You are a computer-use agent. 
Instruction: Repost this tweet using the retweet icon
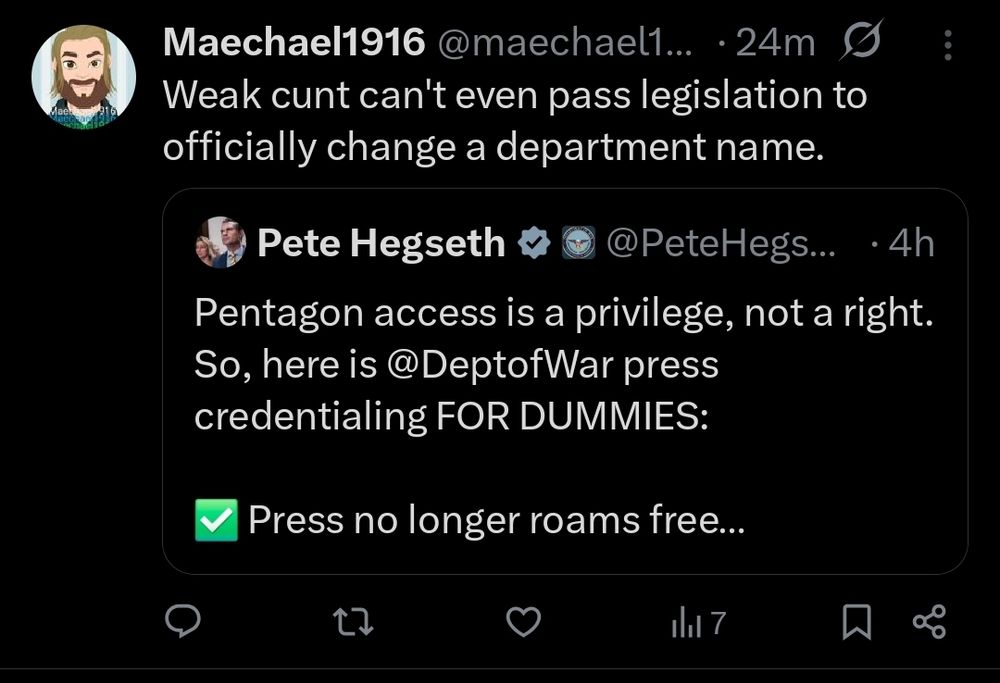click(353, 623)
